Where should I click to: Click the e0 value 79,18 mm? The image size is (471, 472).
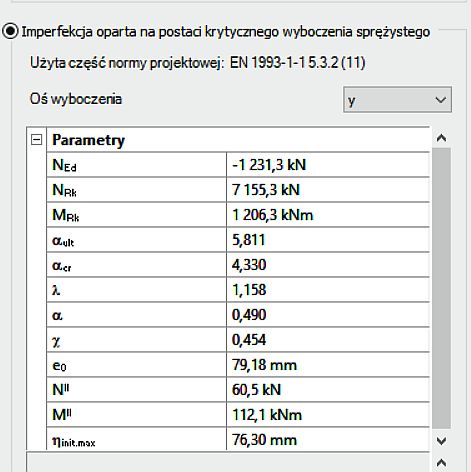pyautogui.click(x=328, y=365)
